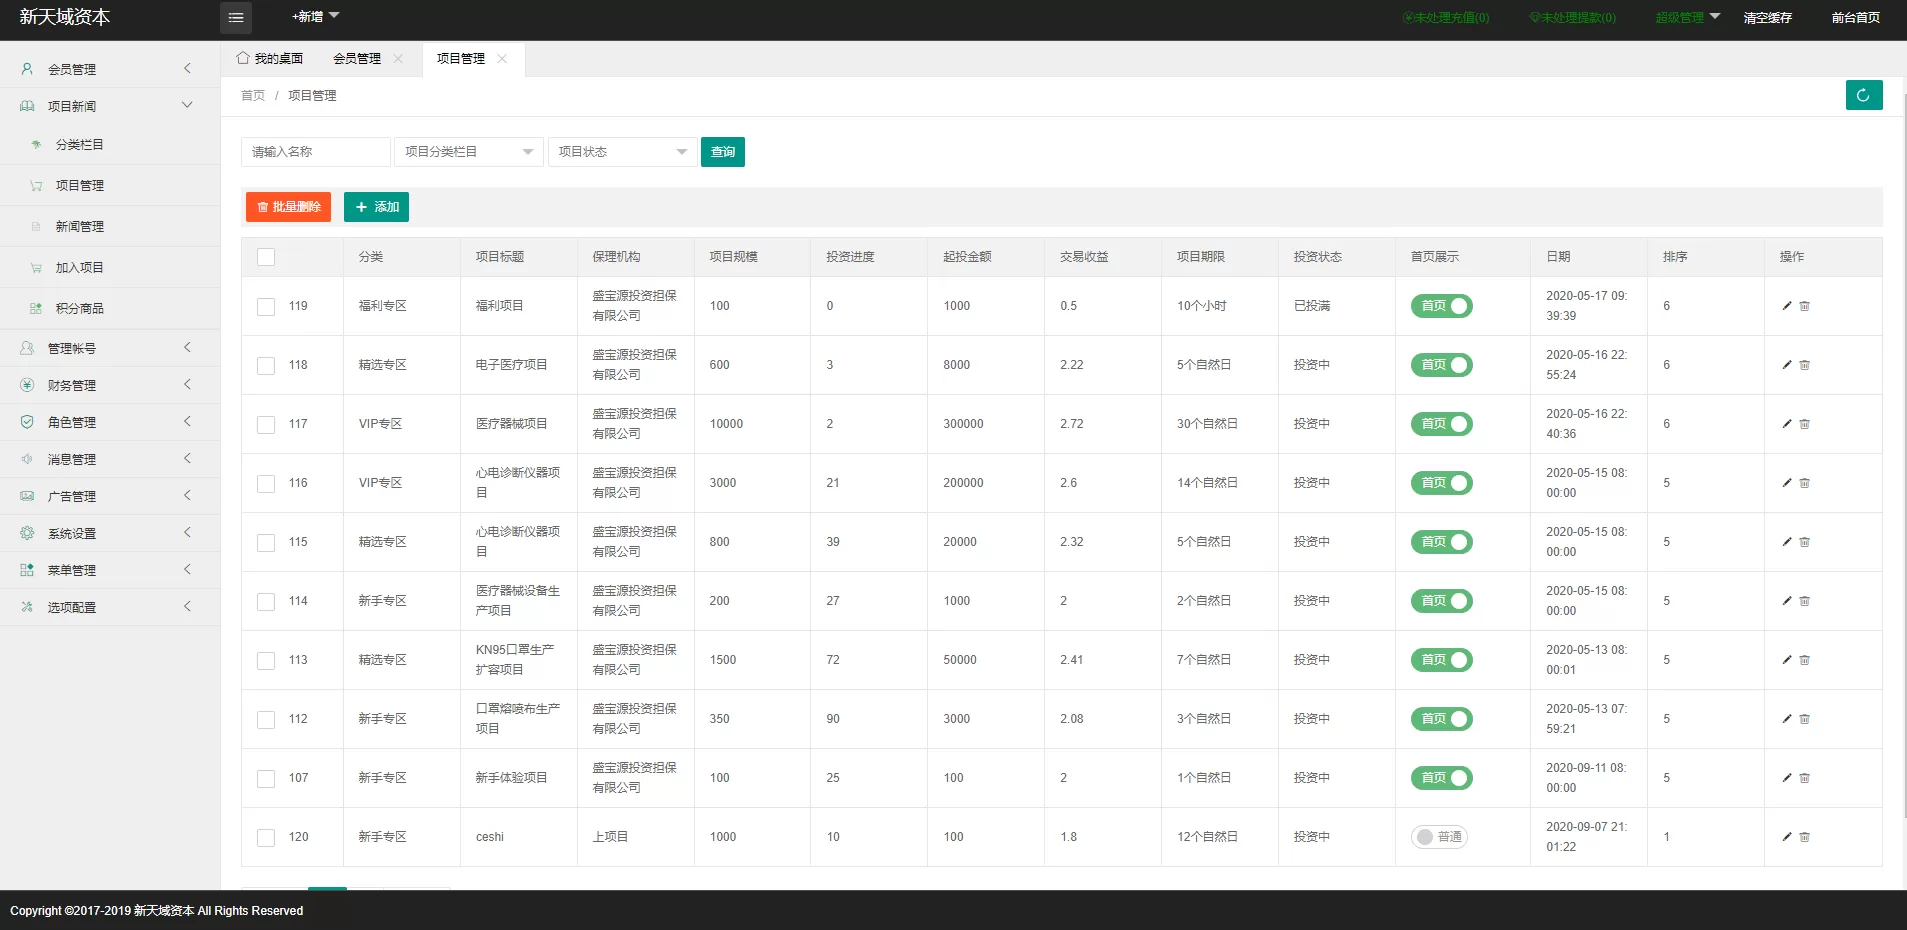Click the green refresh icon button
Screen dimensions: 1907x930
tap(1863, 95)
